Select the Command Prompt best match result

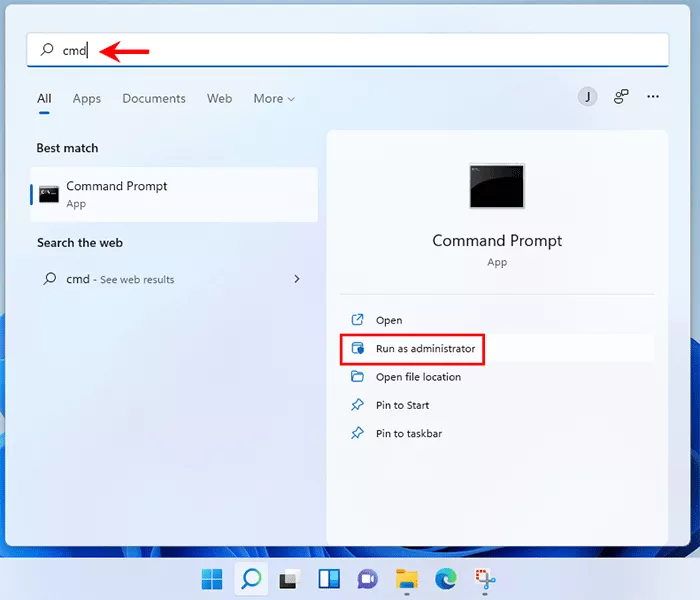(x=174, y=195)
